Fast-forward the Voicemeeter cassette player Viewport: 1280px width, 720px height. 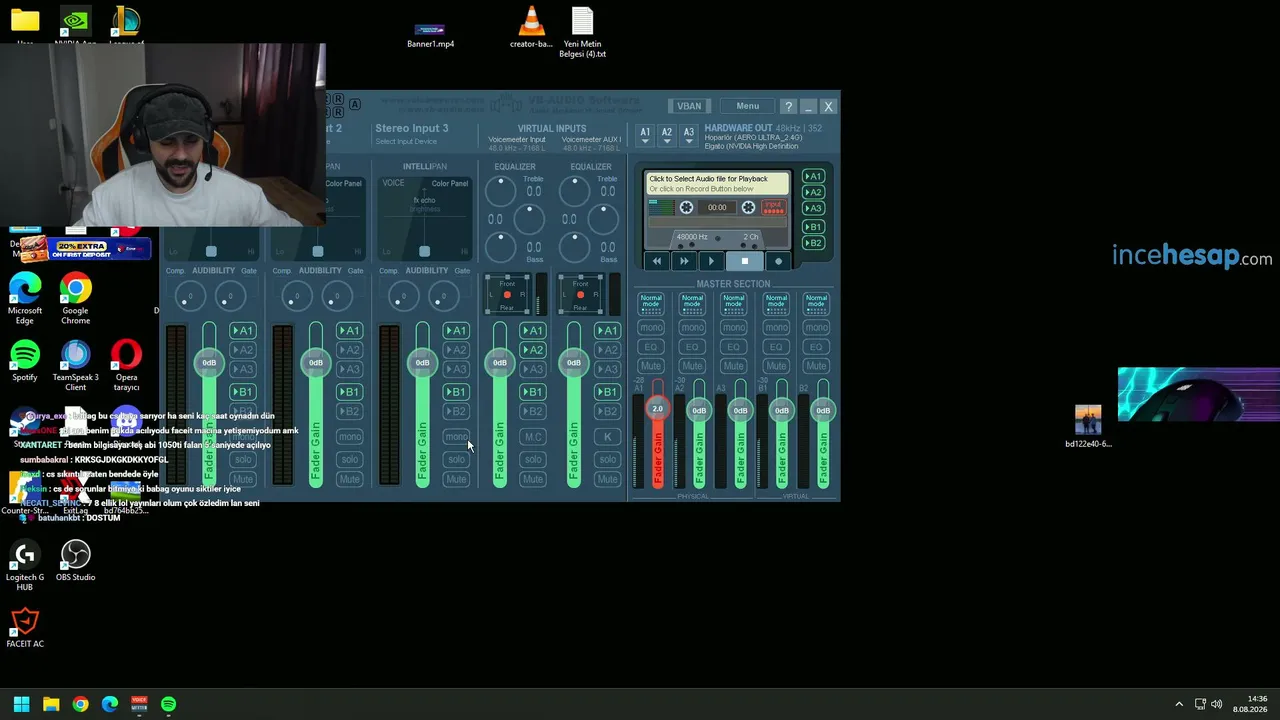684,262
